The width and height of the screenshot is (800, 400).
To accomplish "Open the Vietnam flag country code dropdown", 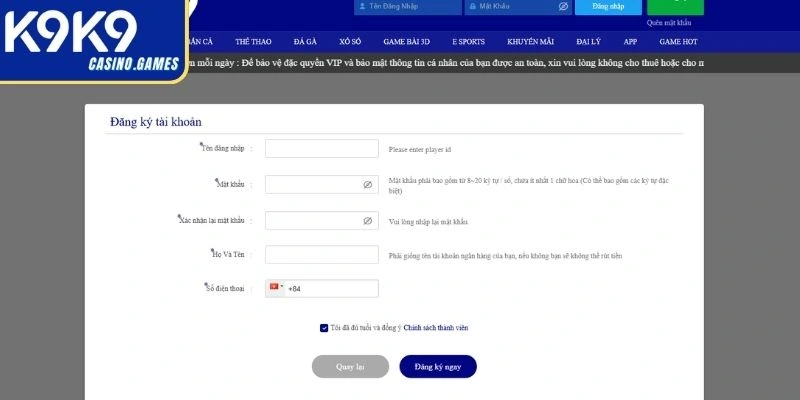I will click(x=276, y=288).
